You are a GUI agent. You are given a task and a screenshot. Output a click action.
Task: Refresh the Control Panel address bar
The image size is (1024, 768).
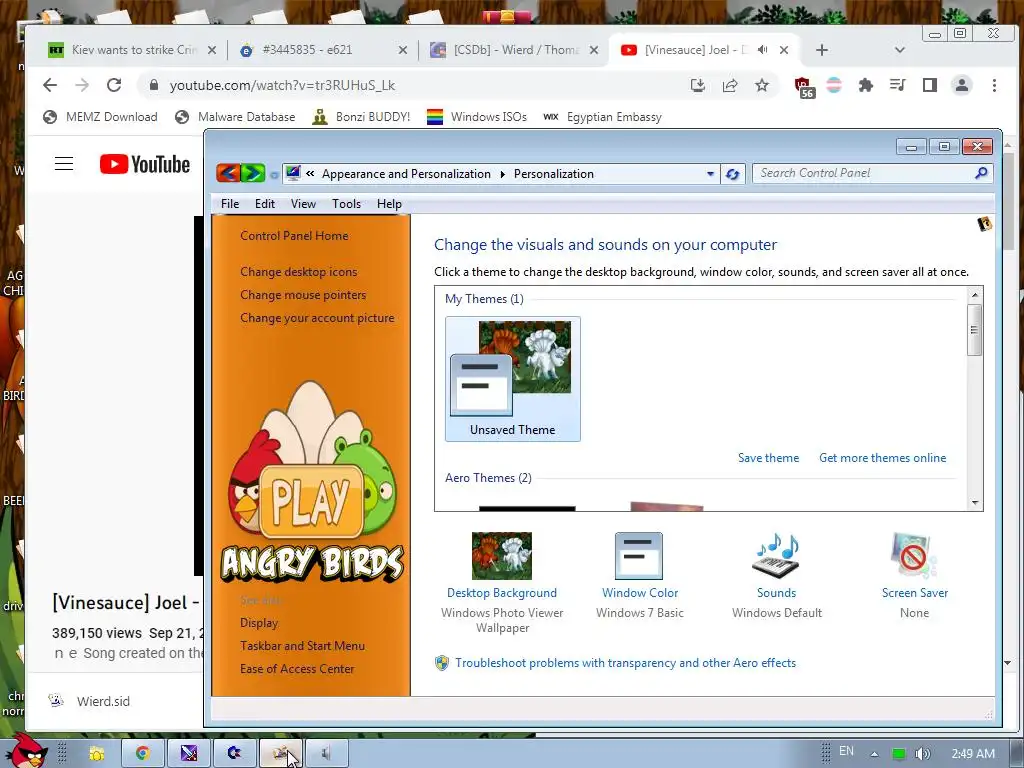[x=733, y=174]
